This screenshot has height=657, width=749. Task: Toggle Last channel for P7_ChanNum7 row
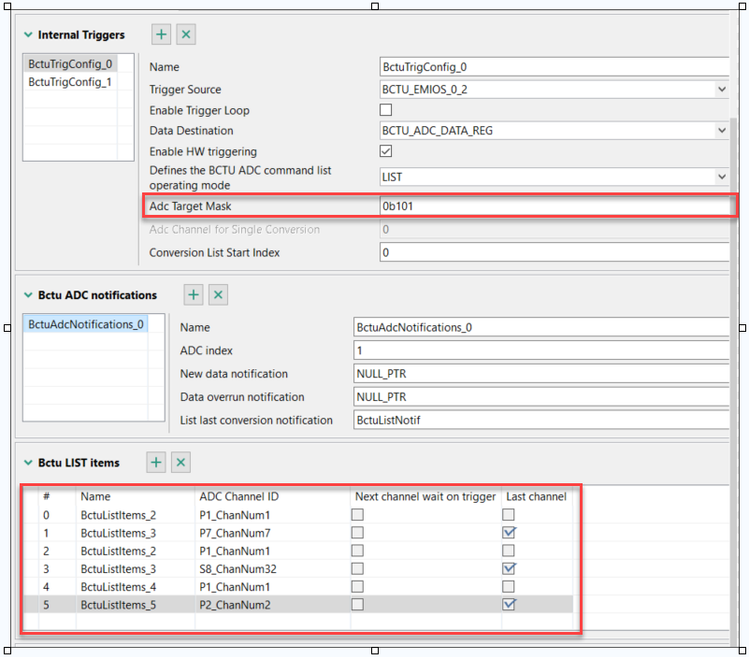tap(509, 532)
